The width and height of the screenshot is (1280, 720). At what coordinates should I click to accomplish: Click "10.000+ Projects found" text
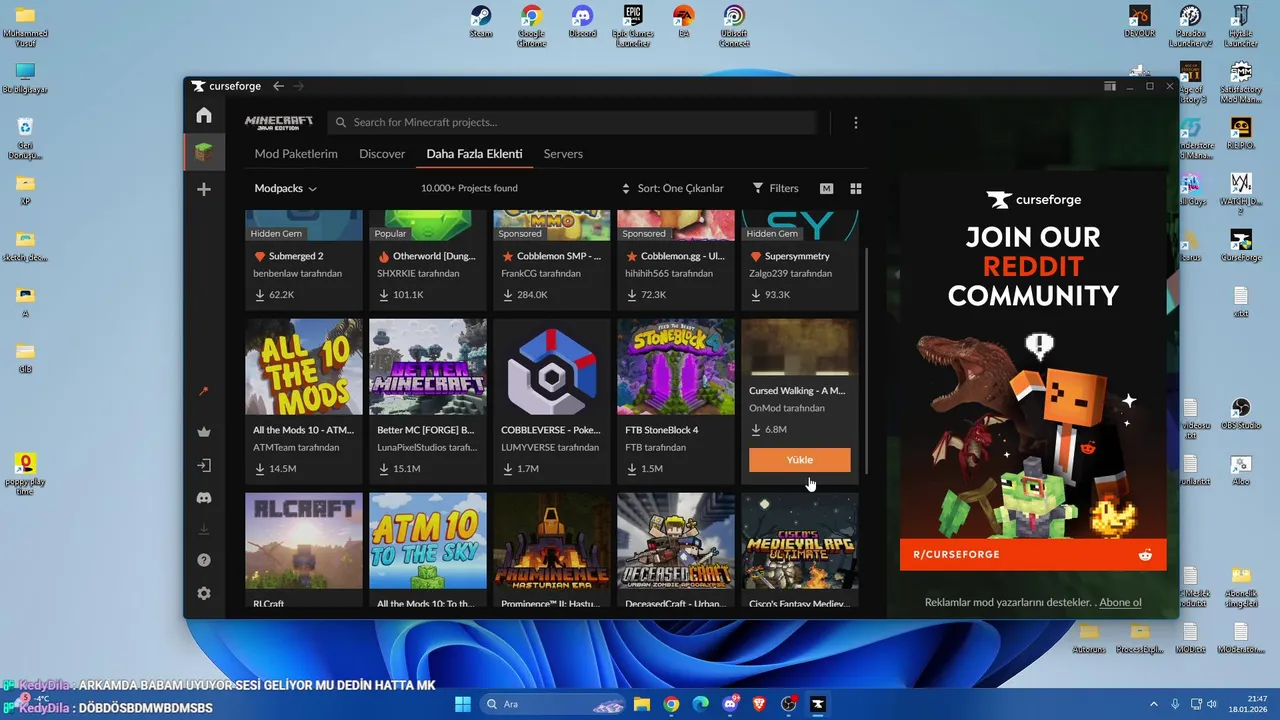469,188
